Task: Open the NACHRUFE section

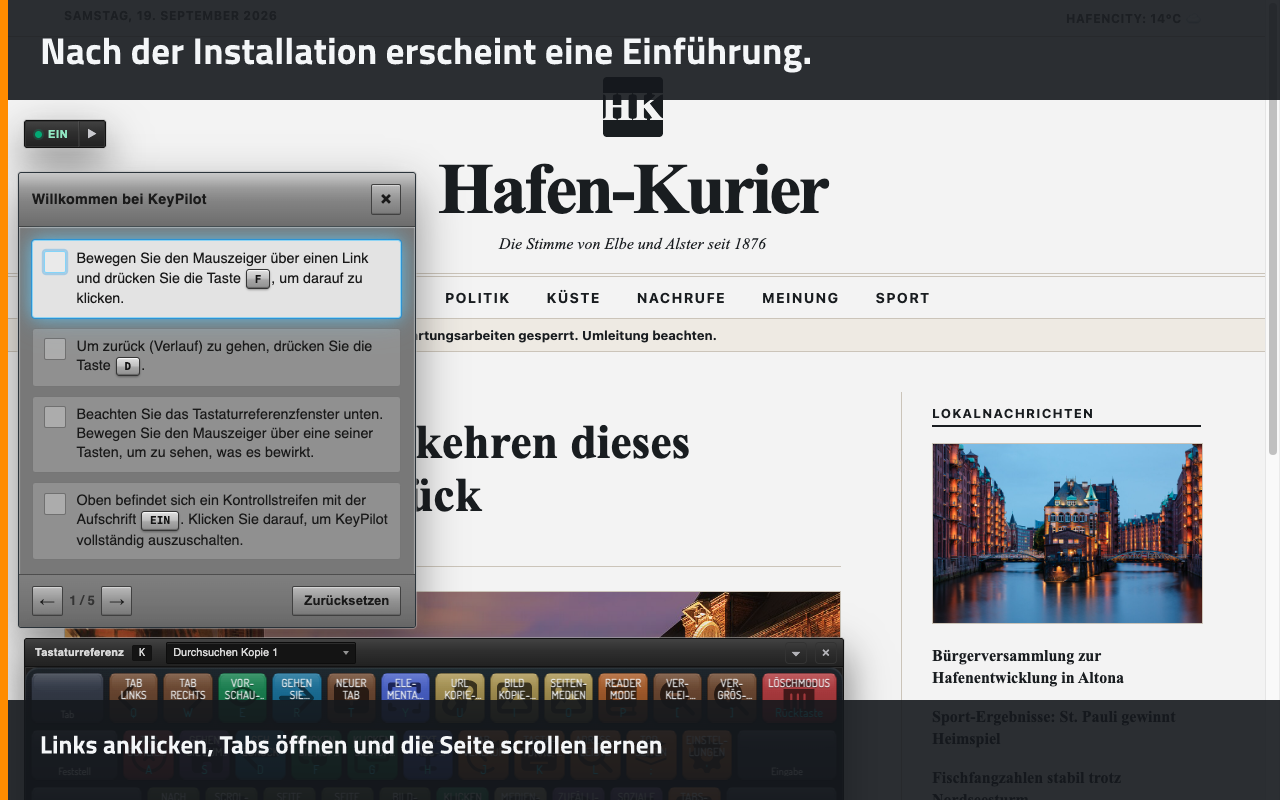Action: click(681, 298)
